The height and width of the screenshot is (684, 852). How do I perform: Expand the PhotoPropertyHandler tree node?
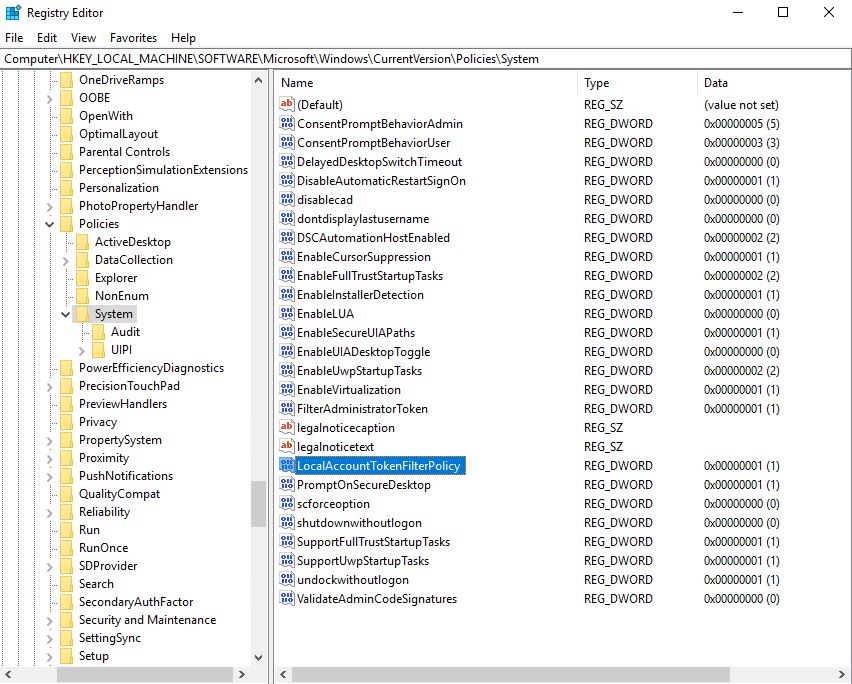click(49, 206)
